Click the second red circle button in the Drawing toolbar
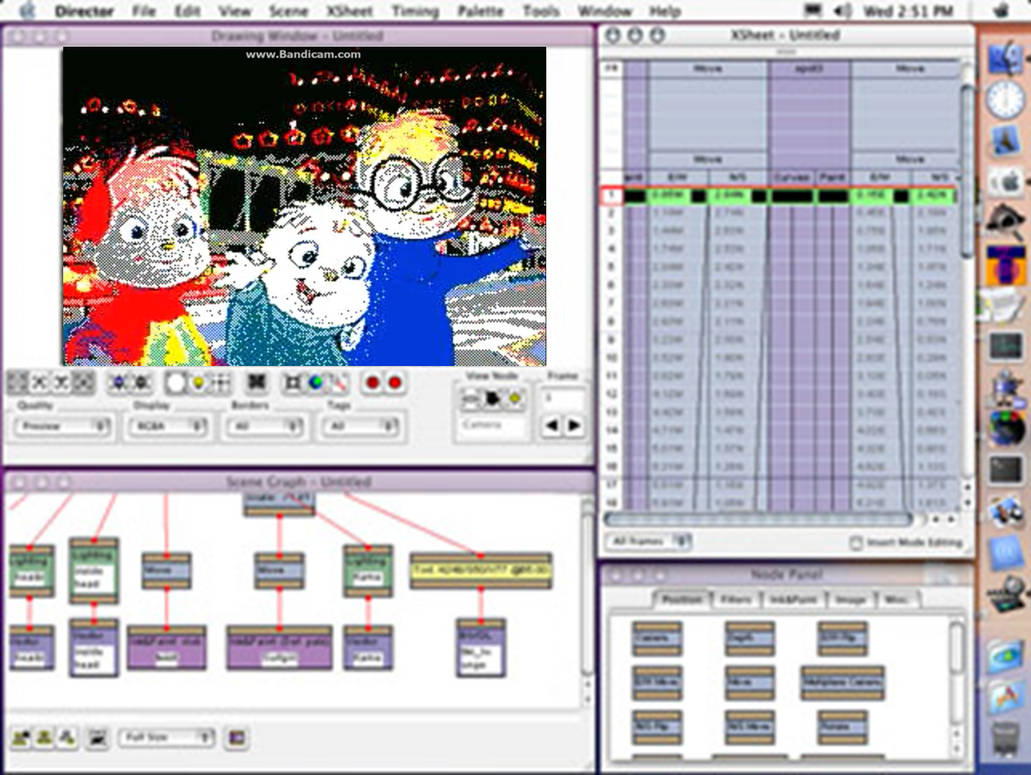 395,382
